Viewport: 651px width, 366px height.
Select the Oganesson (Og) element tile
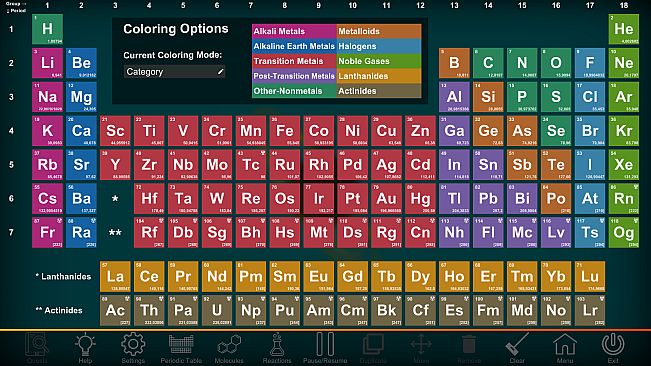(x=624, y=232)
